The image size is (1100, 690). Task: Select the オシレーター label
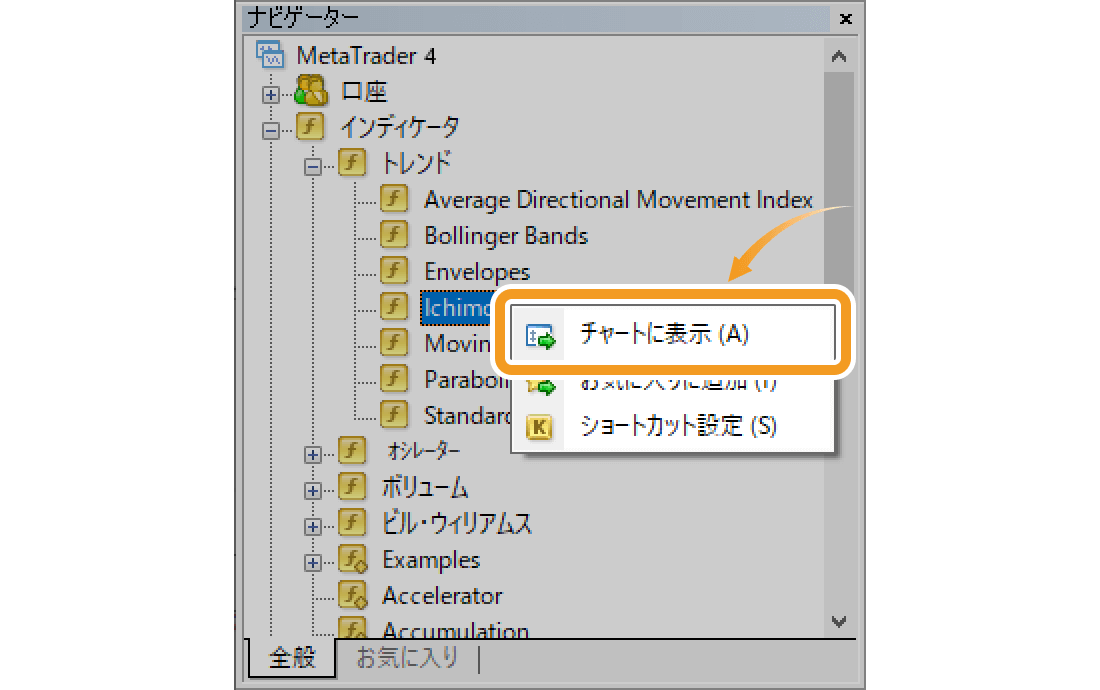tap(424, 451)
